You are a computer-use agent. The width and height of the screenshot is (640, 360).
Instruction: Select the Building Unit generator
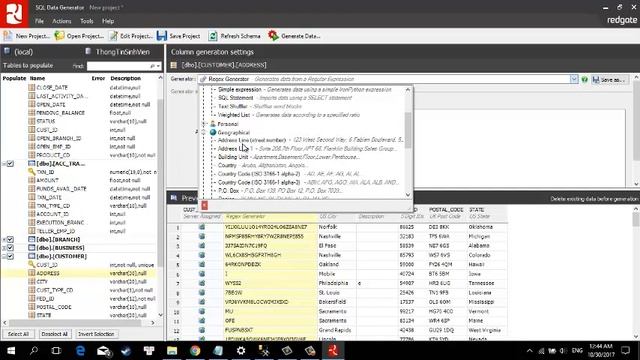tap(233, 157)
